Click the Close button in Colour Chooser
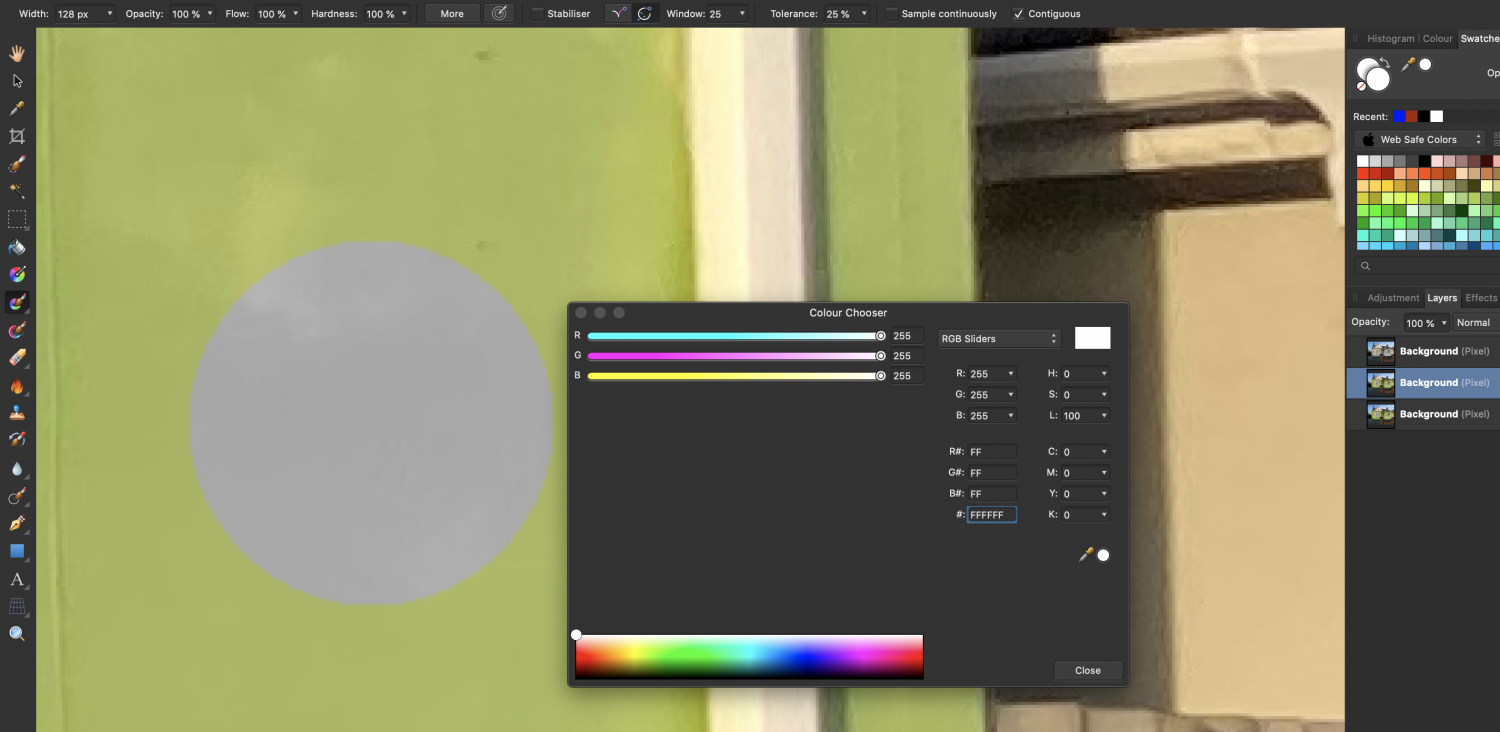Image resolution: width=1500 pixels, height=732 pixels. click(1087, 670)
